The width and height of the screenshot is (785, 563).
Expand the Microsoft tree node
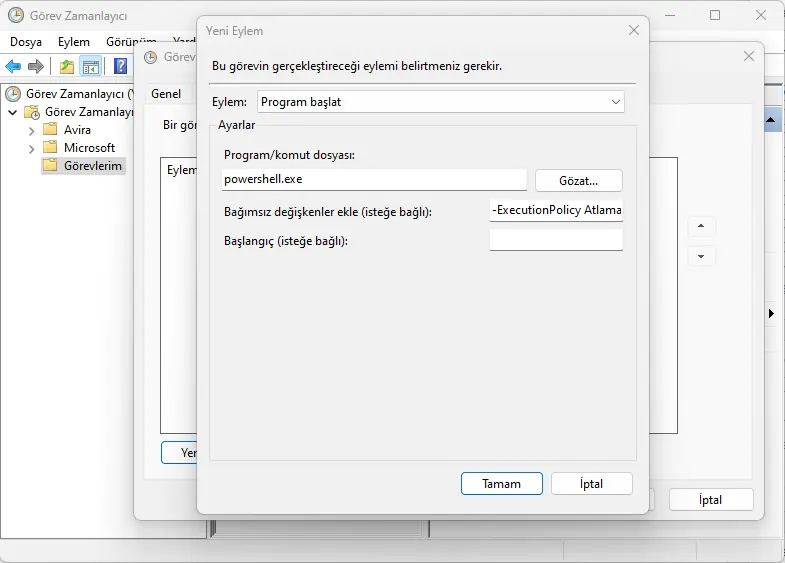(x=31, y=148)
